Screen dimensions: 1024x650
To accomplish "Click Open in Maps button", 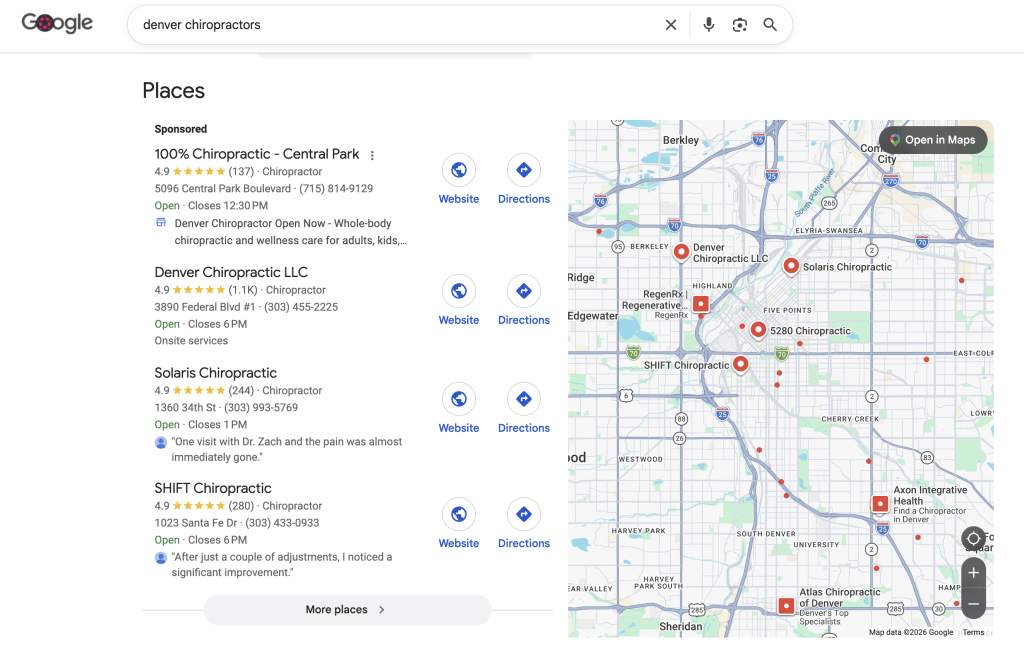I will [933, 140].
